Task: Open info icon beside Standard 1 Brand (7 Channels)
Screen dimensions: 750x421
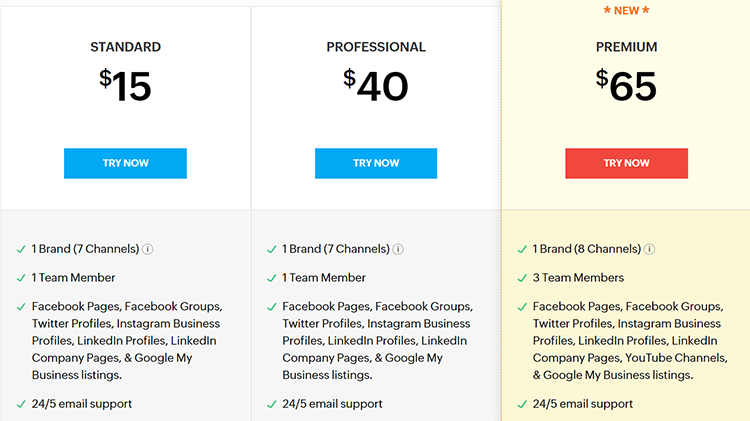Action: pyautogui.click(x=147, y=249)
